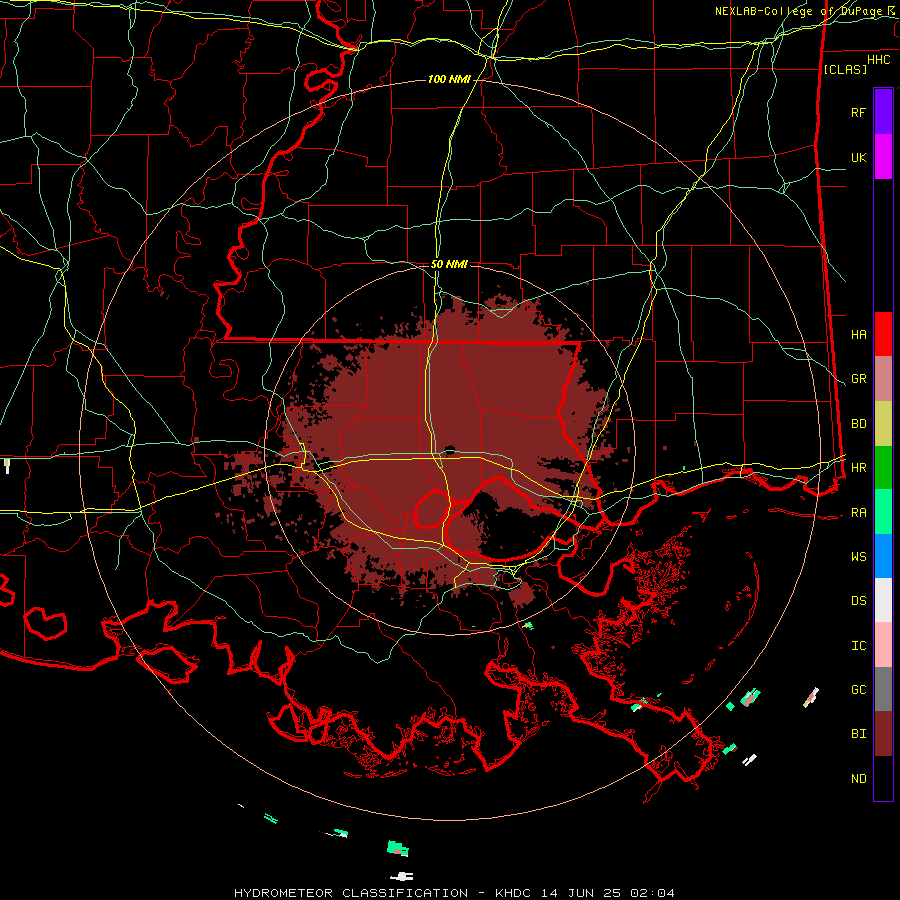Click the '[CLAS]' legend unit label
The image size is (900, 900).
tap(845, 69)
